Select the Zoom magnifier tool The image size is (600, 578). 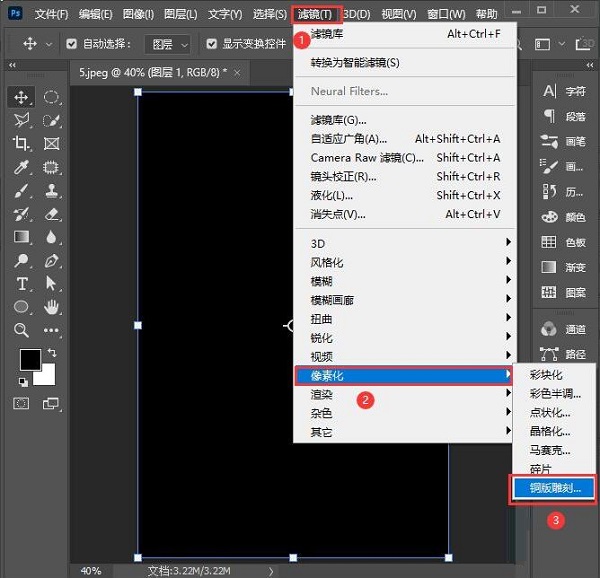coord(21,329)
